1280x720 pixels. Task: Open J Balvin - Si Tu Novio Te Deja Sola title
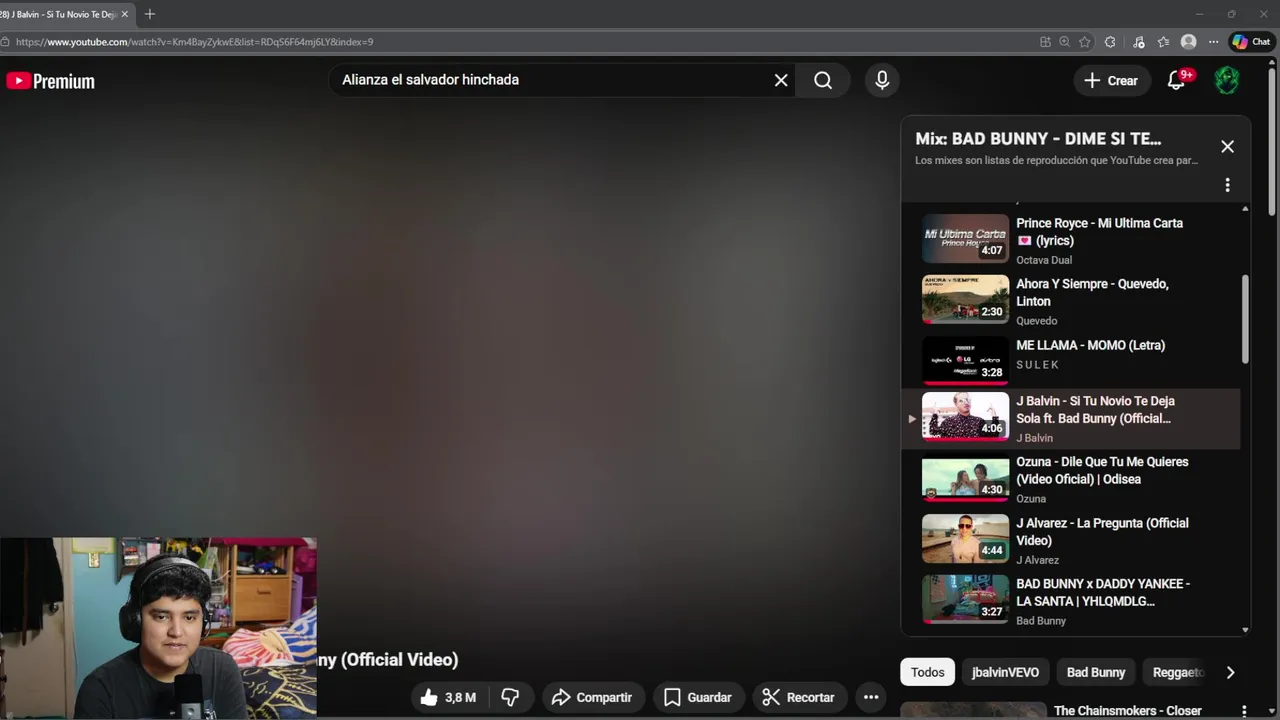pyautogui.click(x=1095, y=410)
